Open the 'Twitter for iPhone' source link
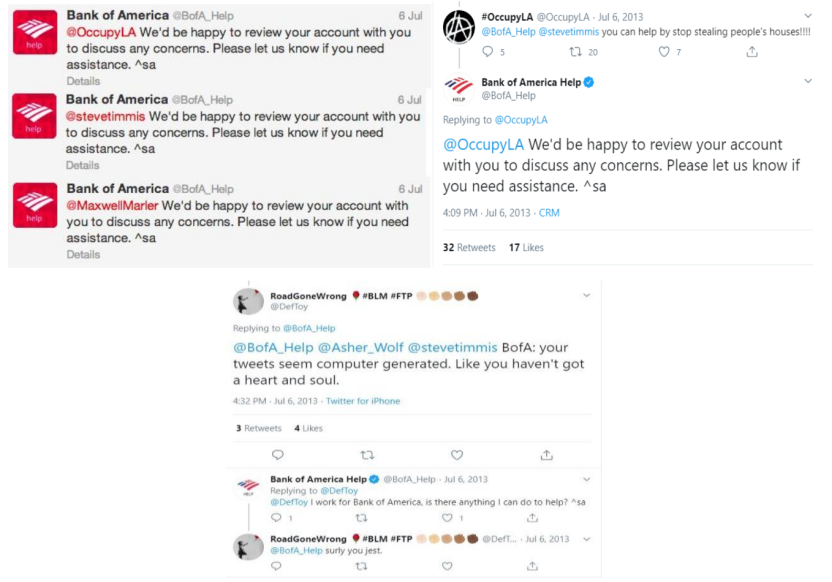 tap(362, 401)
